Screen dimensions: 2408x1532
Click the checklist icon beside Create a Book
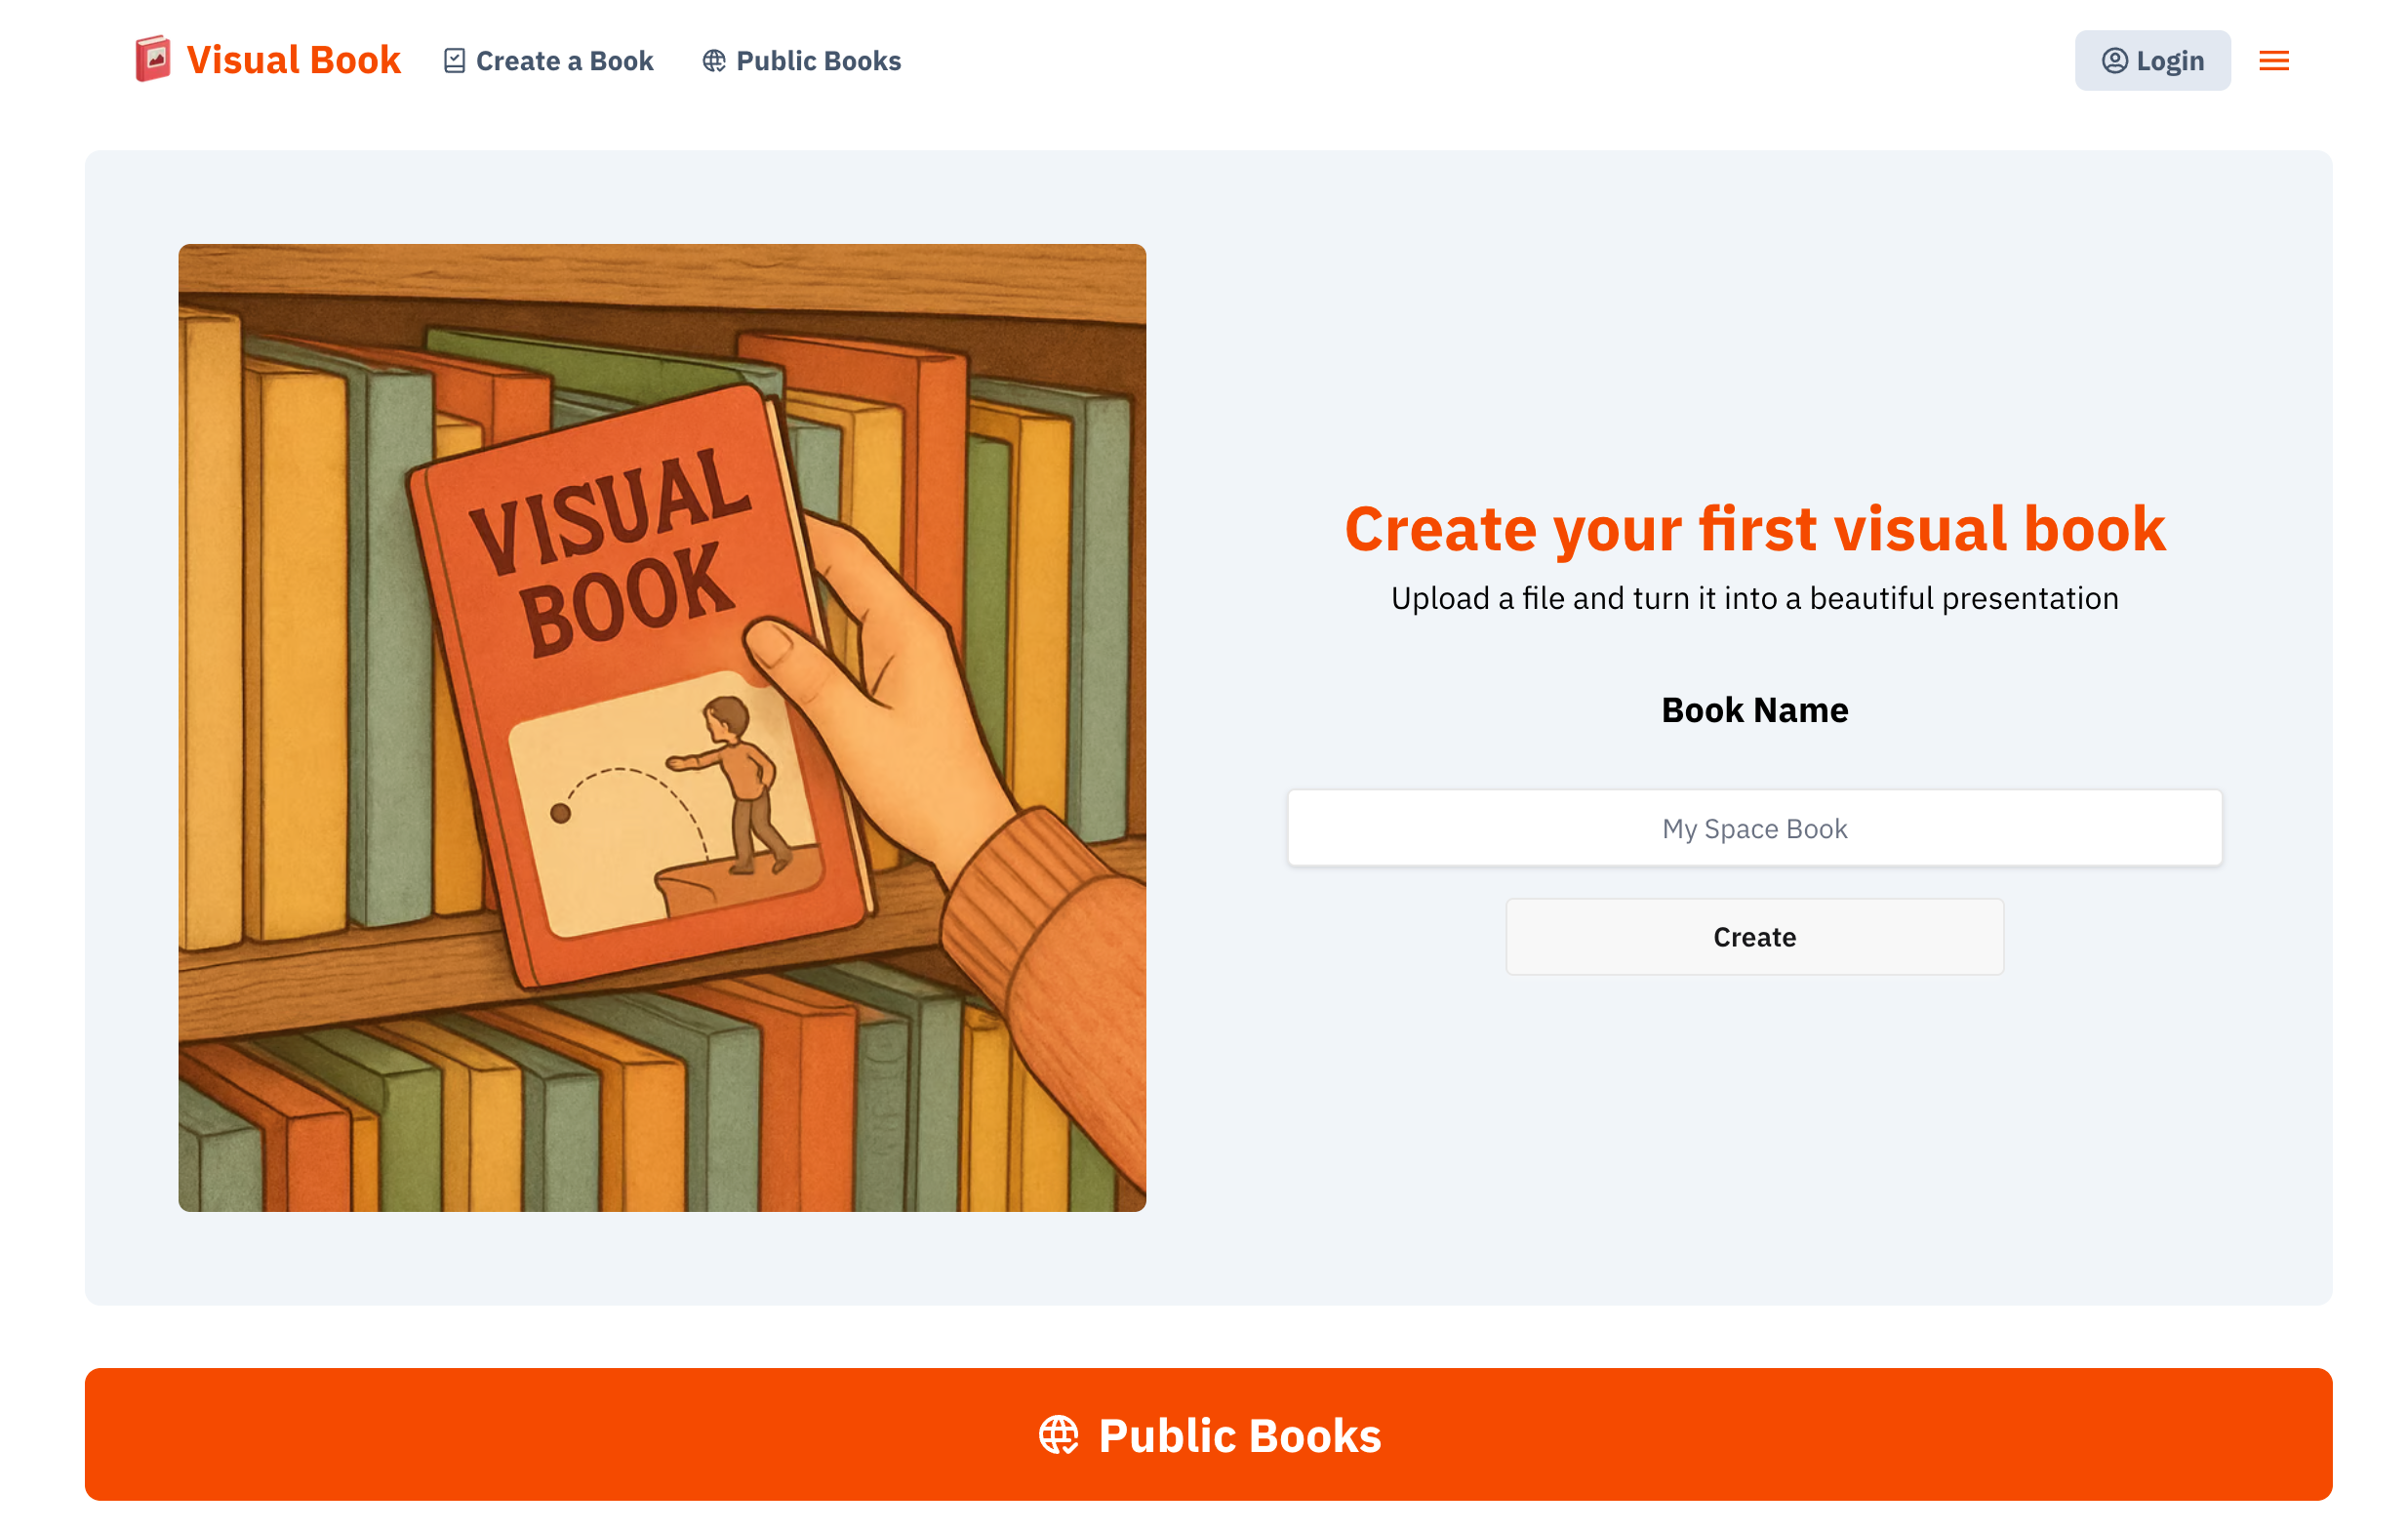click(454, 61)
